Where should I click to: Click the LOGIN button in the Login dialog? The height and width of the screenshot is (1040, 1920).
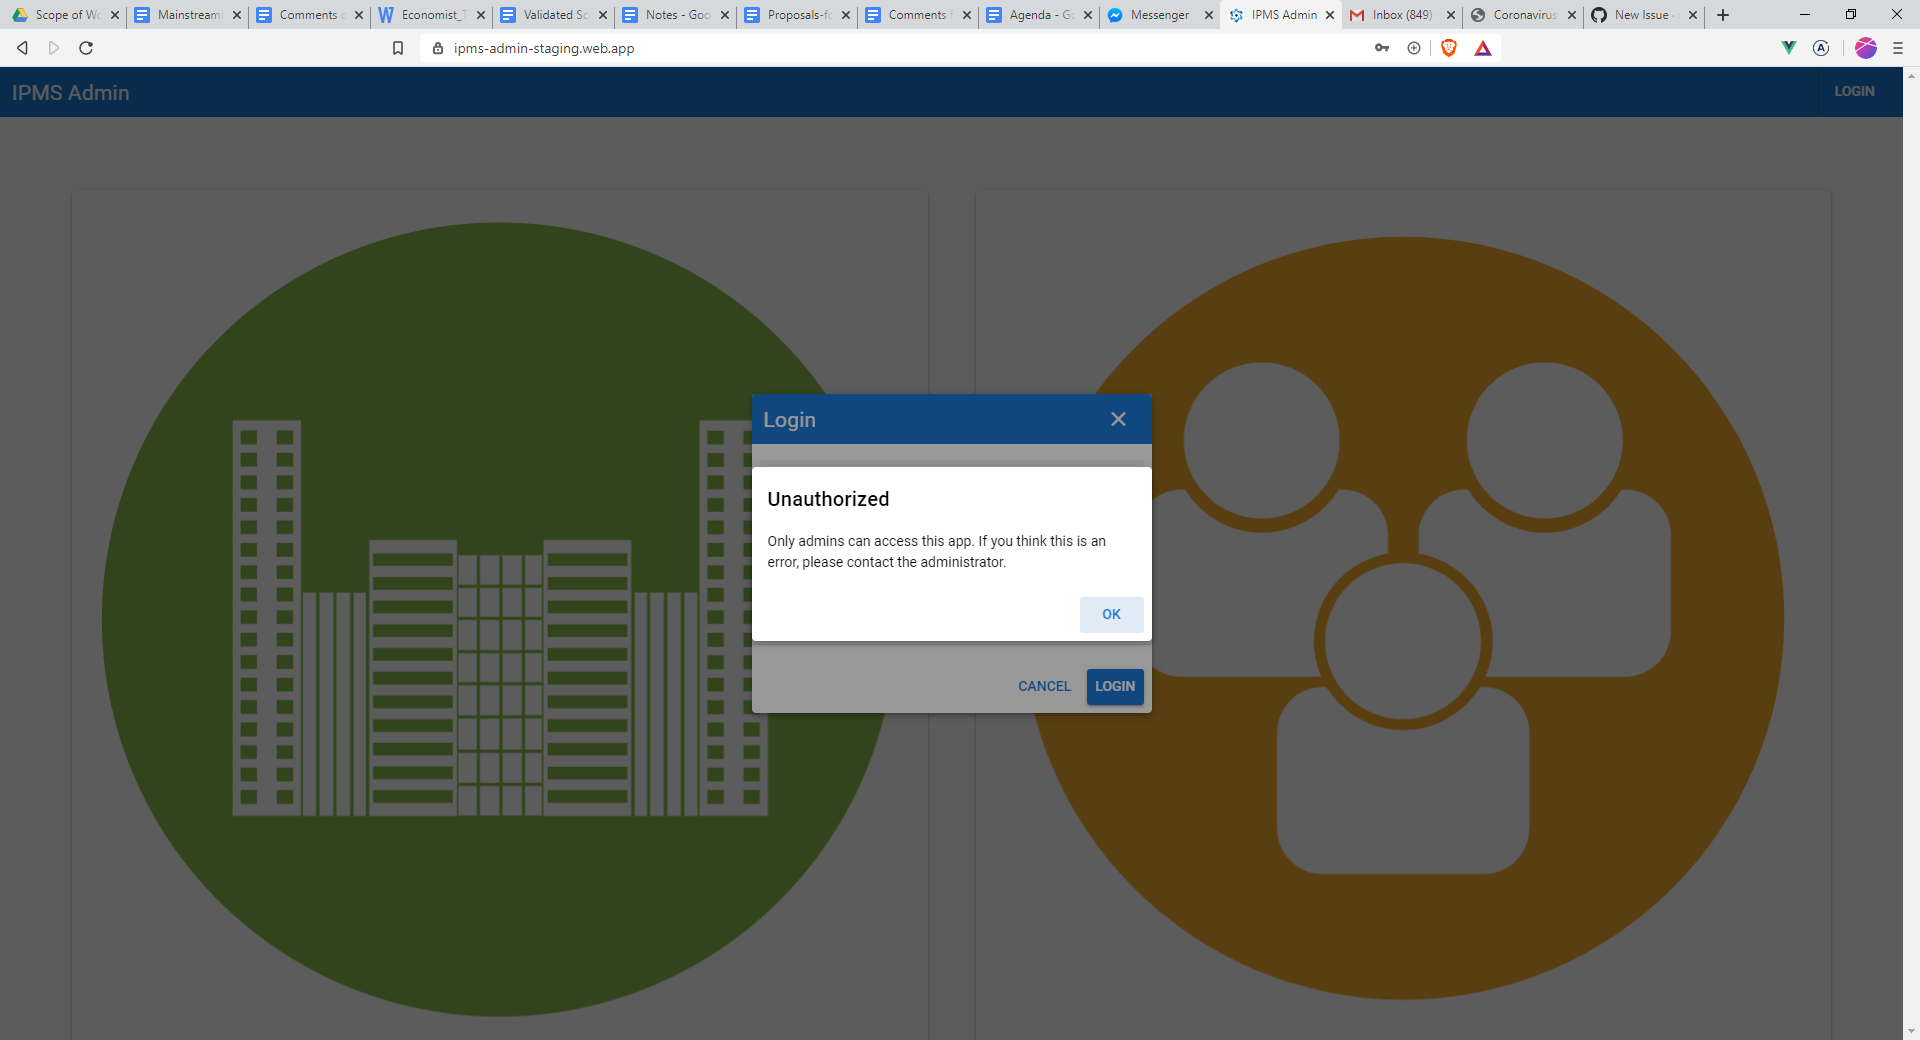coord(1115,686)
